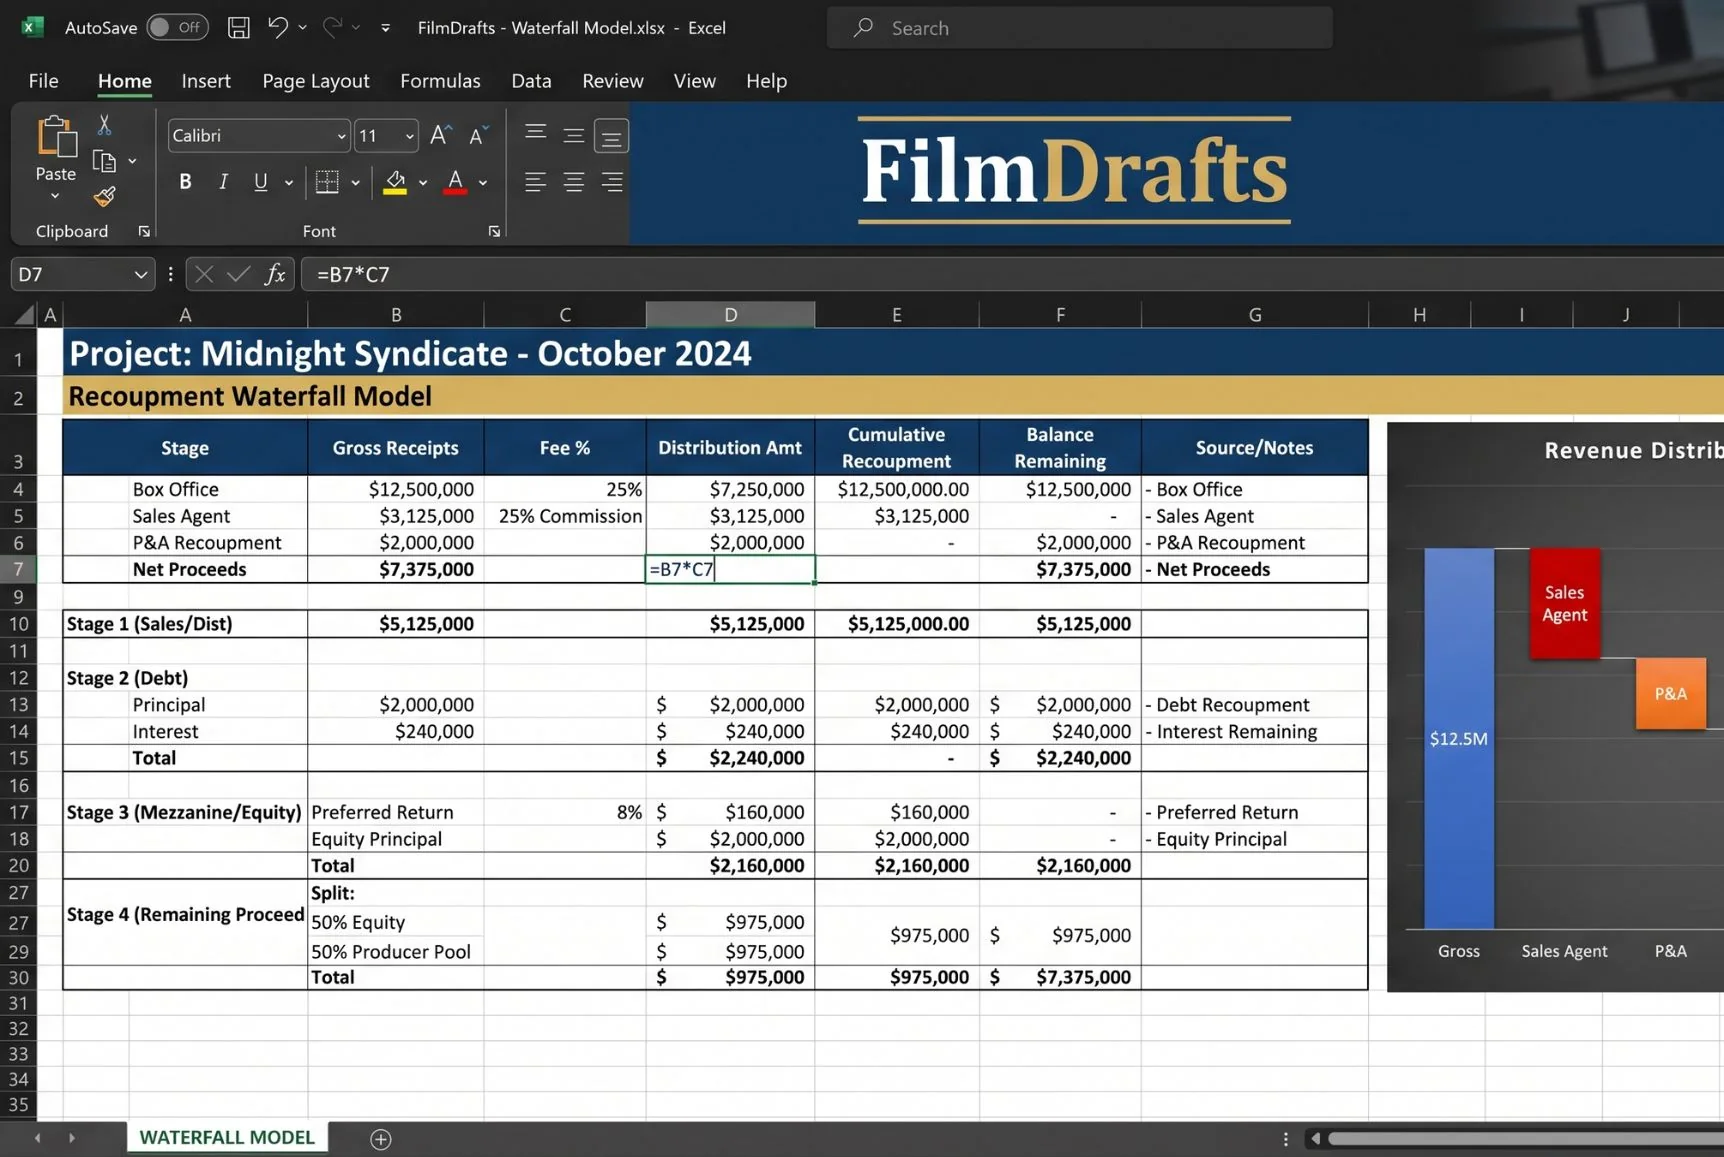Click Center alignment icon
The height and width of the screenshot is (1157, 1724).
[573, 182]
